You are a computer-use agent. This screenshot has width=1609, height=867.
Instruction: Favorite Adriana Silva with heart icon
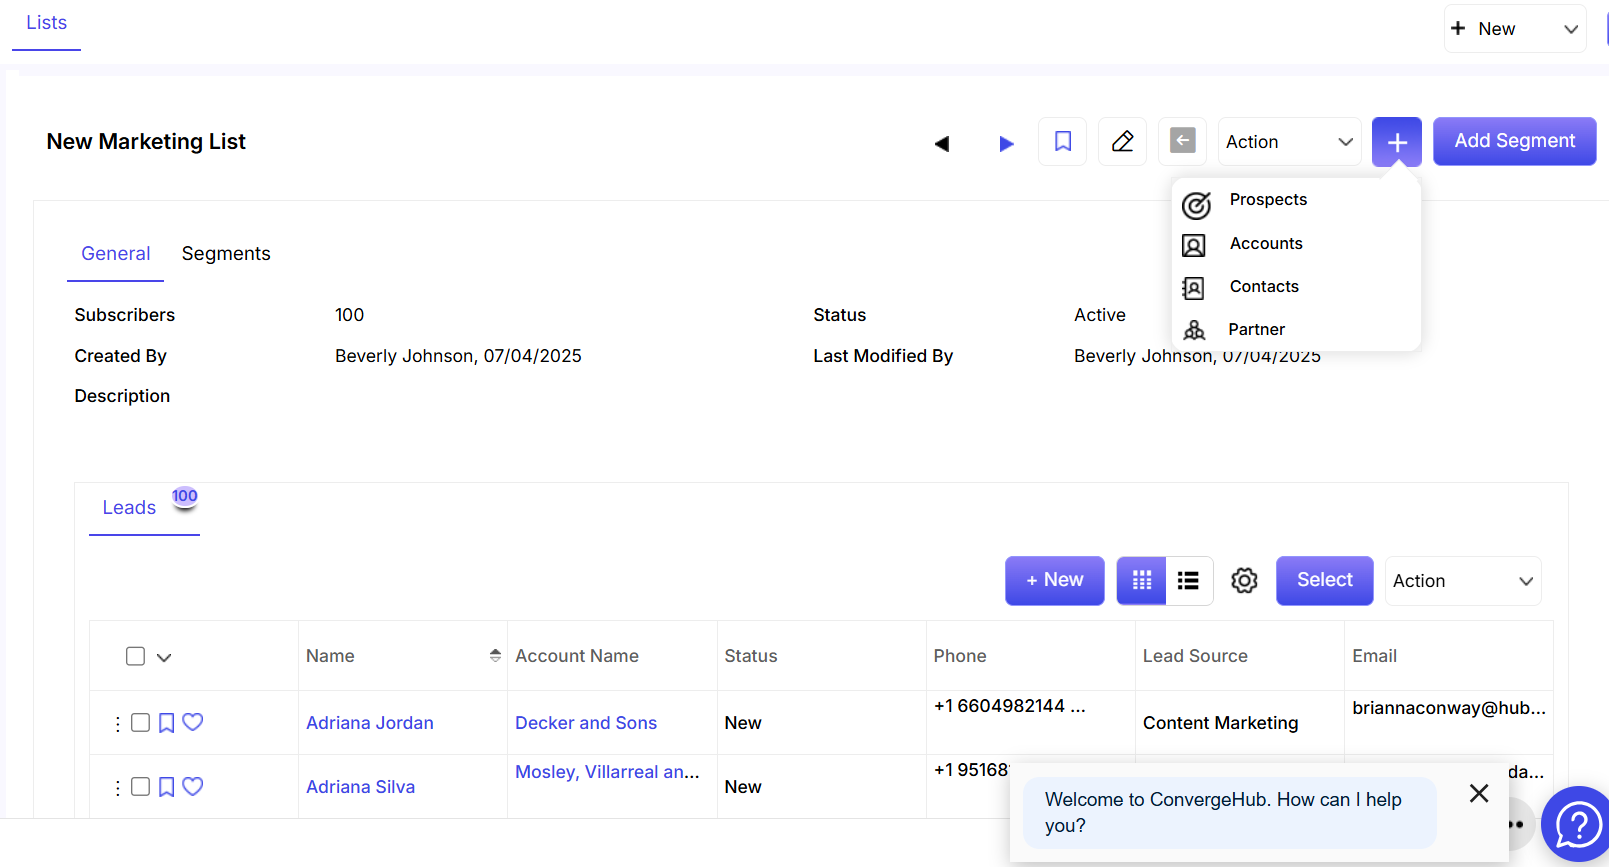click(x=193, y=786)
